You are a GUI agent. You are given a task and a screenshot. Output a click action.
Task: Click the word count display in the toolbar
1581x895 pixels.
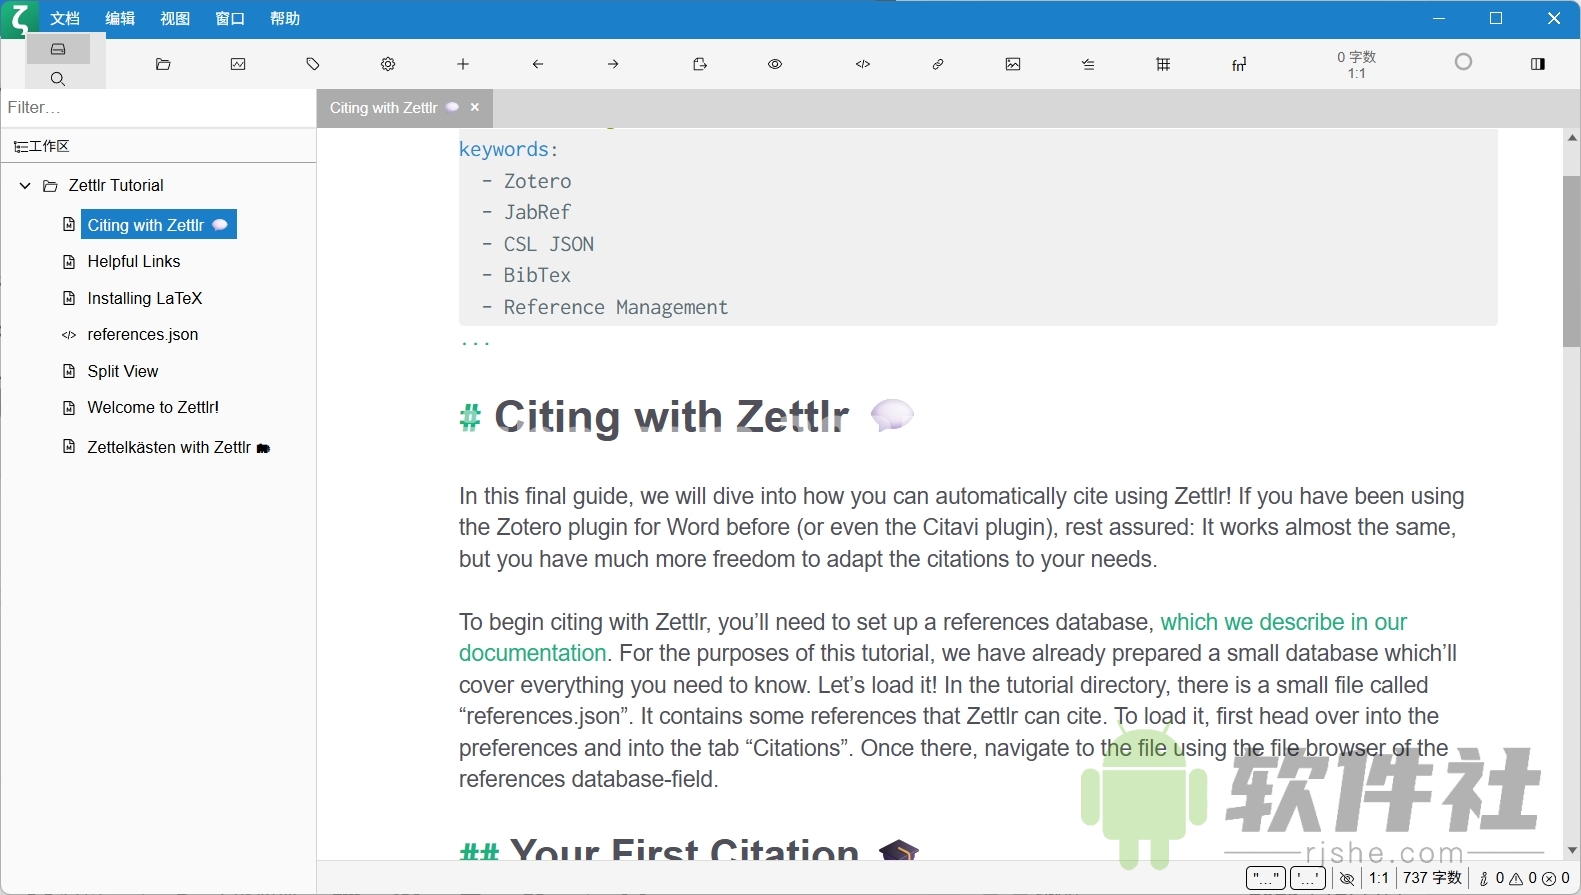(1357, 65)
